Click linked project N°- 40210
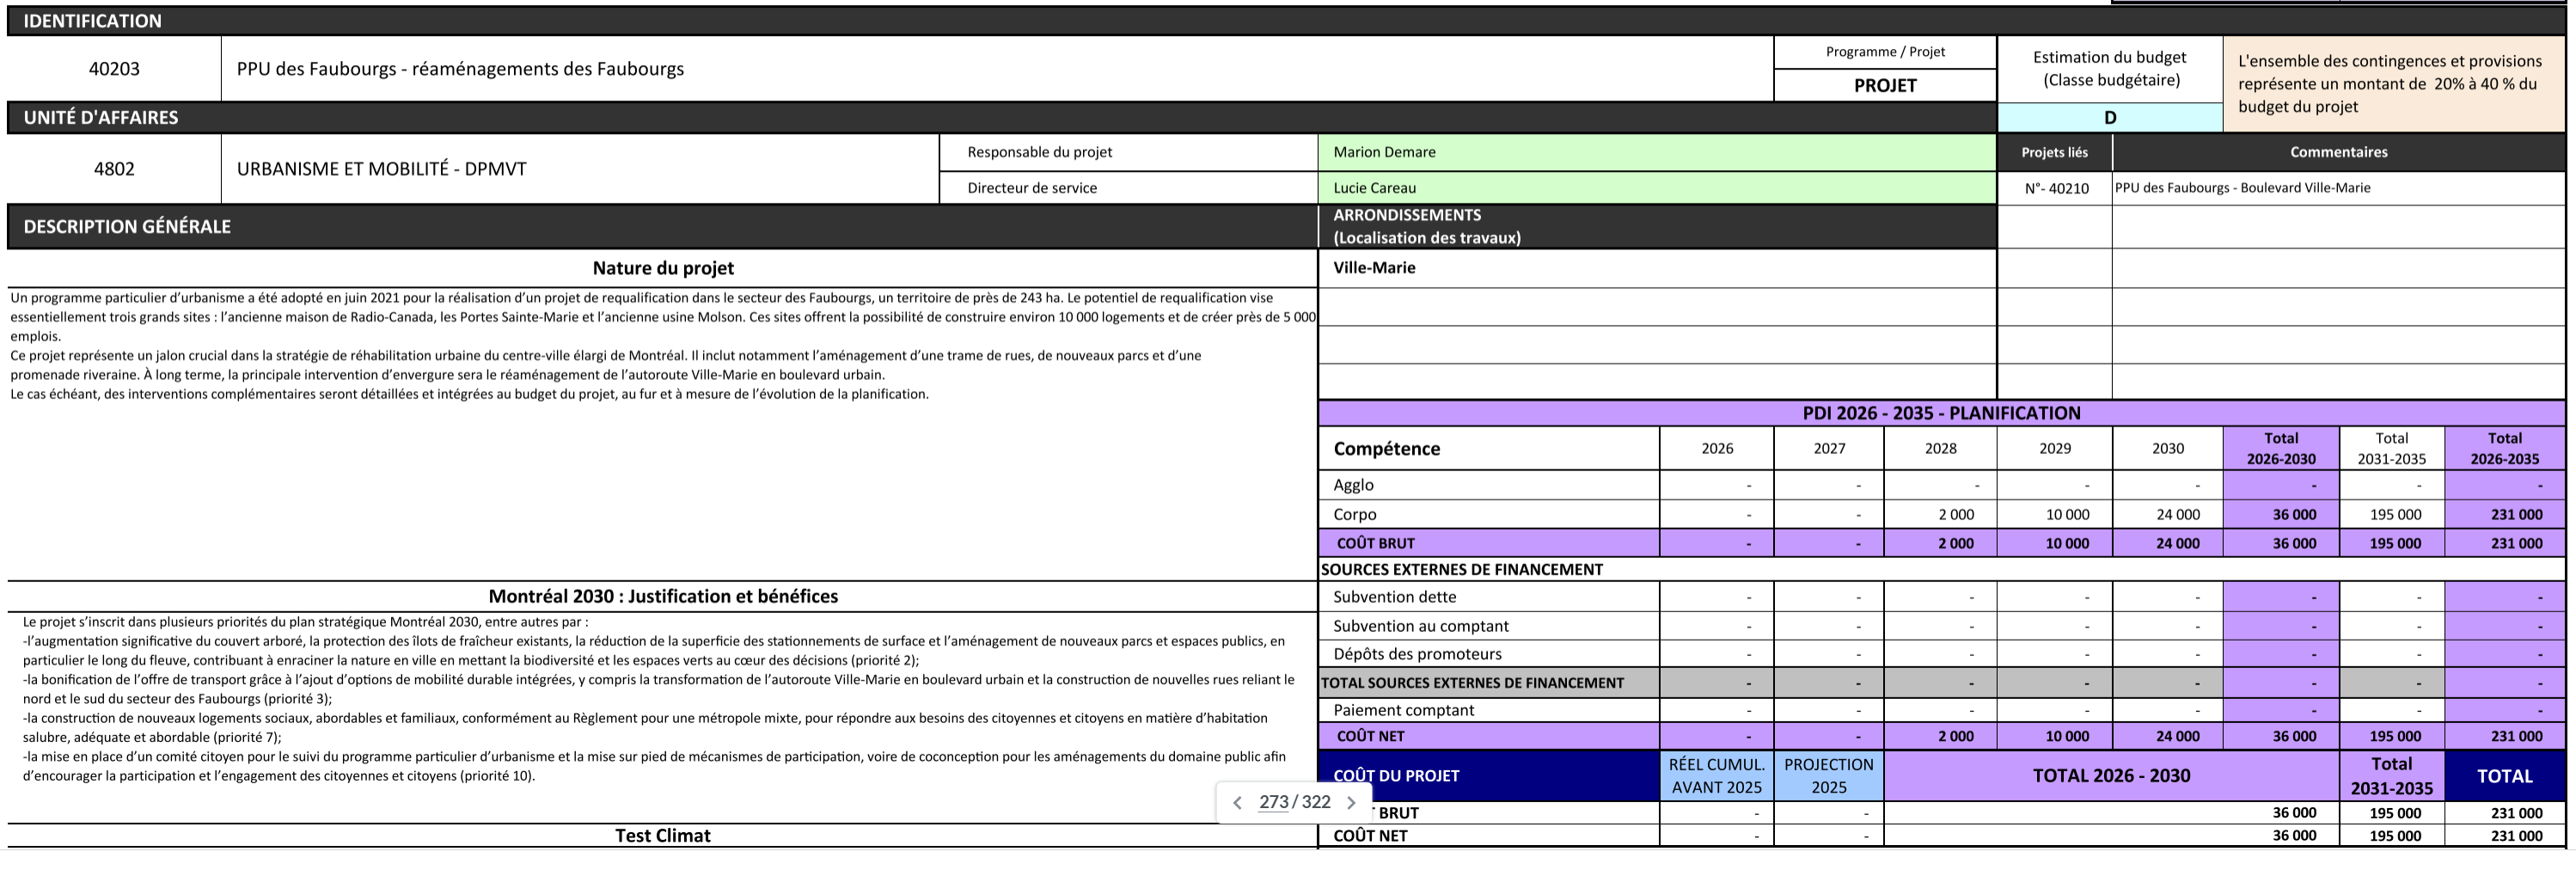This screenshot has width=2576, height=870. coord(2055,188)
